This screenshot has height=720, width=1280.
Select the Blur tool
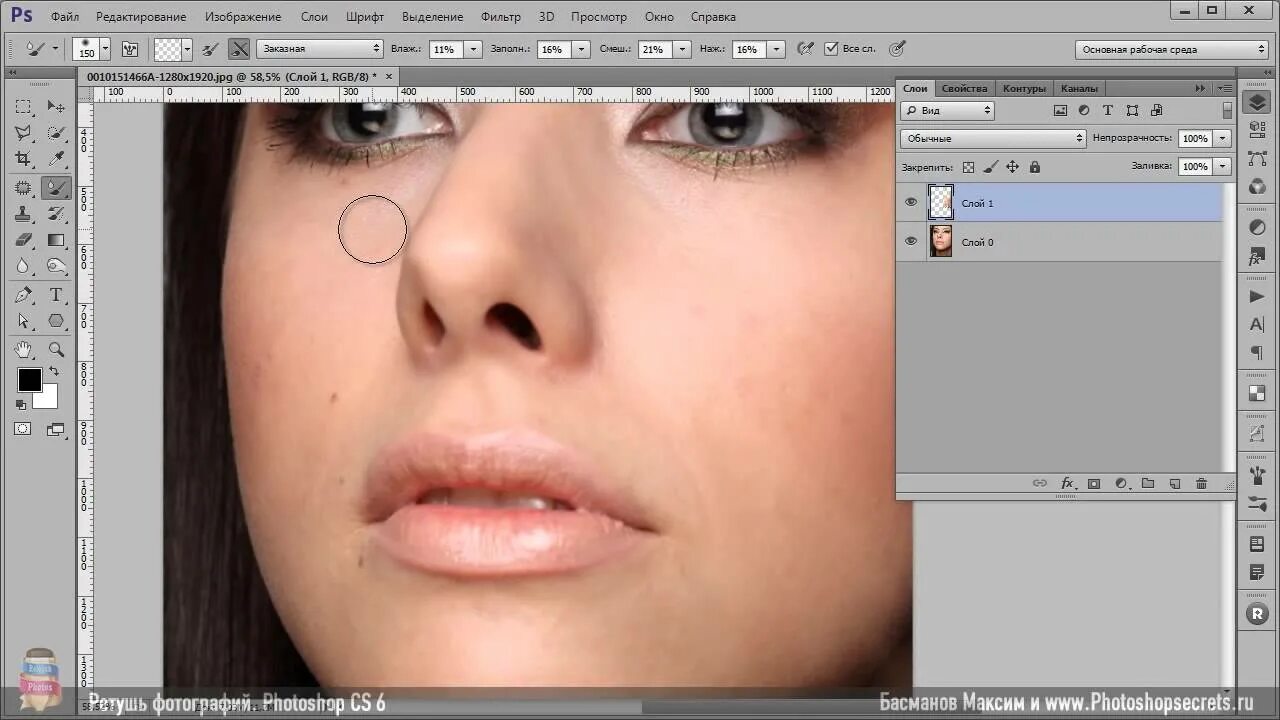click(x=23, y=266)
